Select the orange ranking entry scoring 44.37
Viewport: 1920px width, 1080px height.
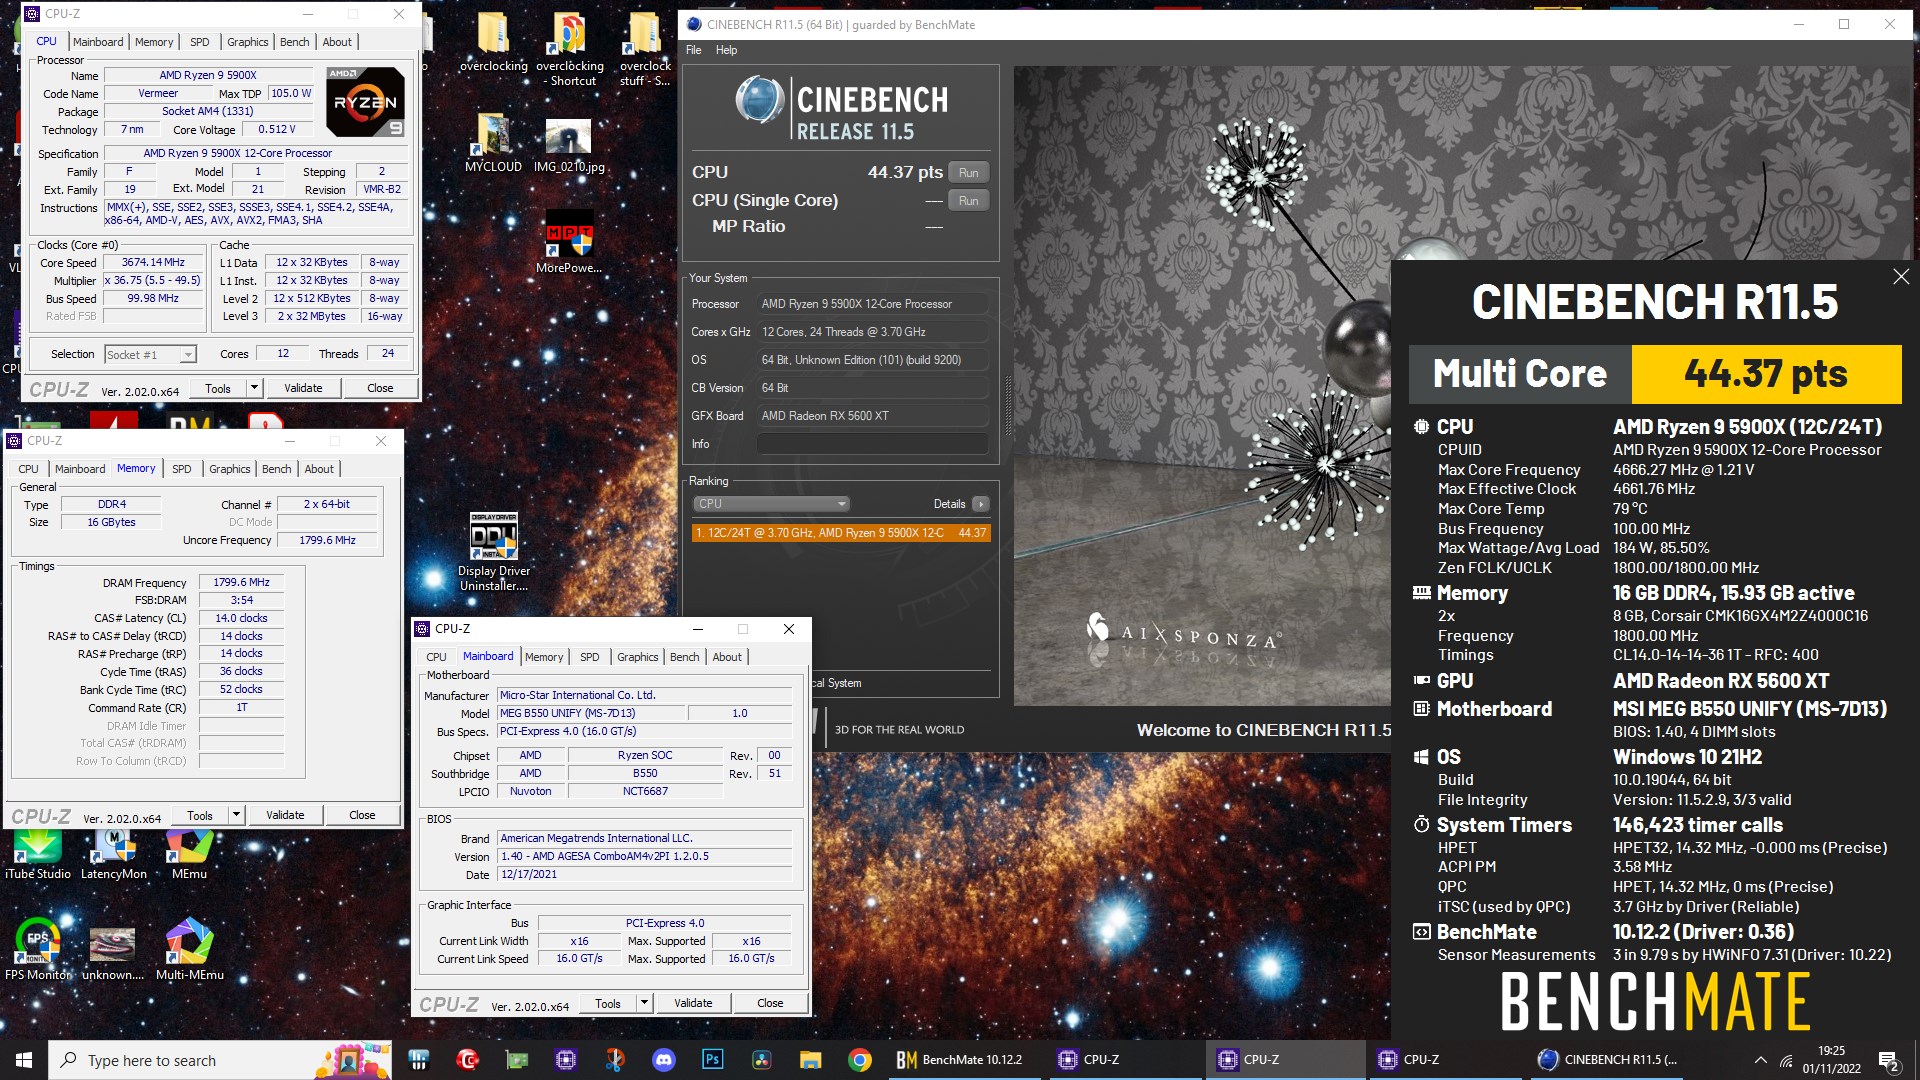click(x=841, y=533)
